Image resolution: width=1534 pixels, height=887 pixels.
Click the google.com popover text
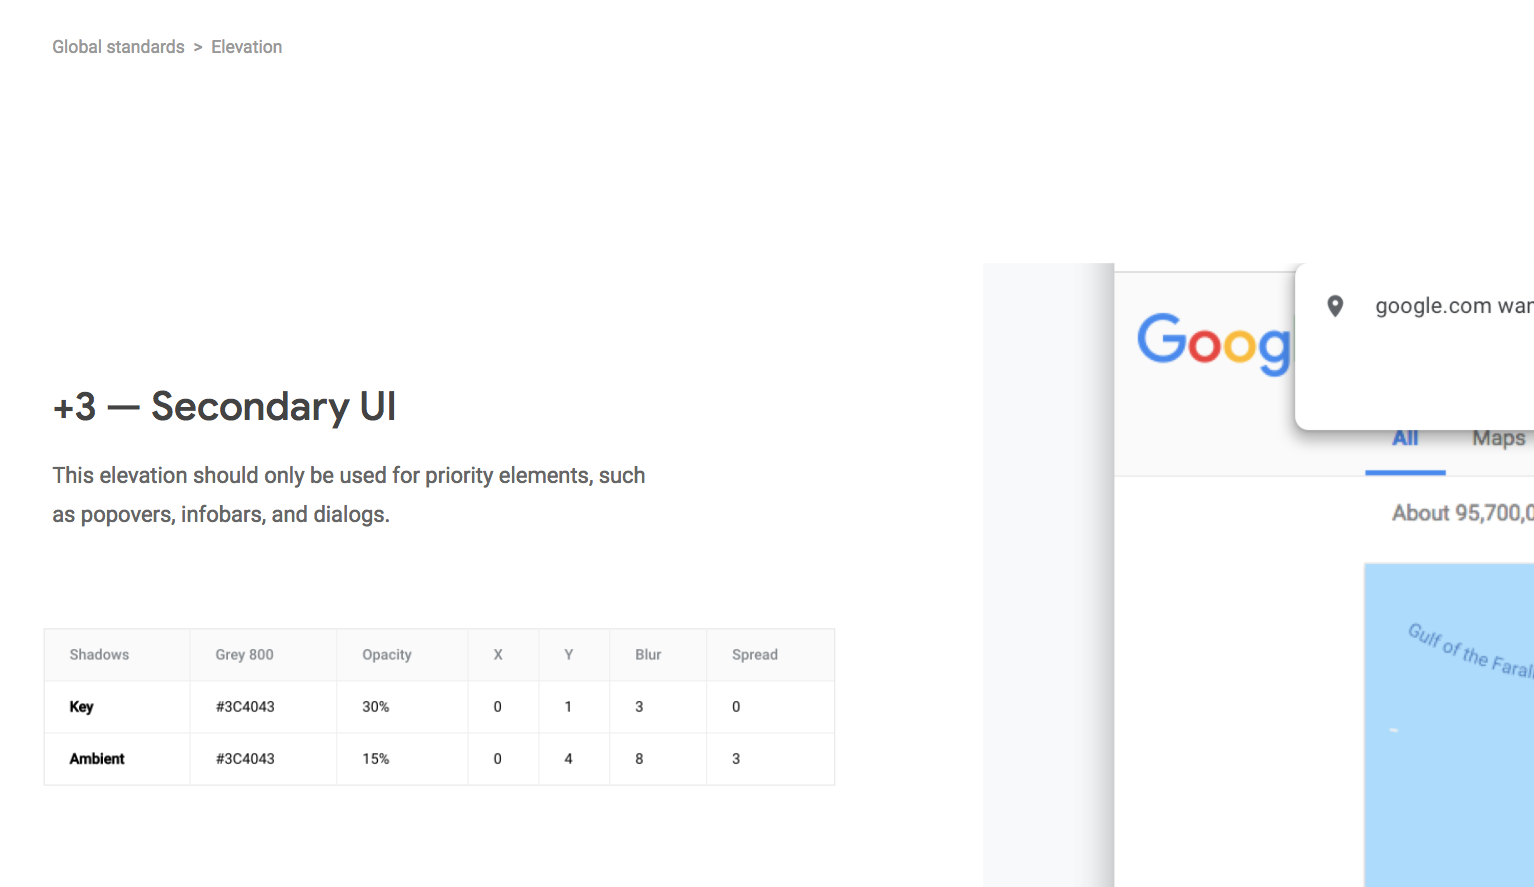(1454, 306)
